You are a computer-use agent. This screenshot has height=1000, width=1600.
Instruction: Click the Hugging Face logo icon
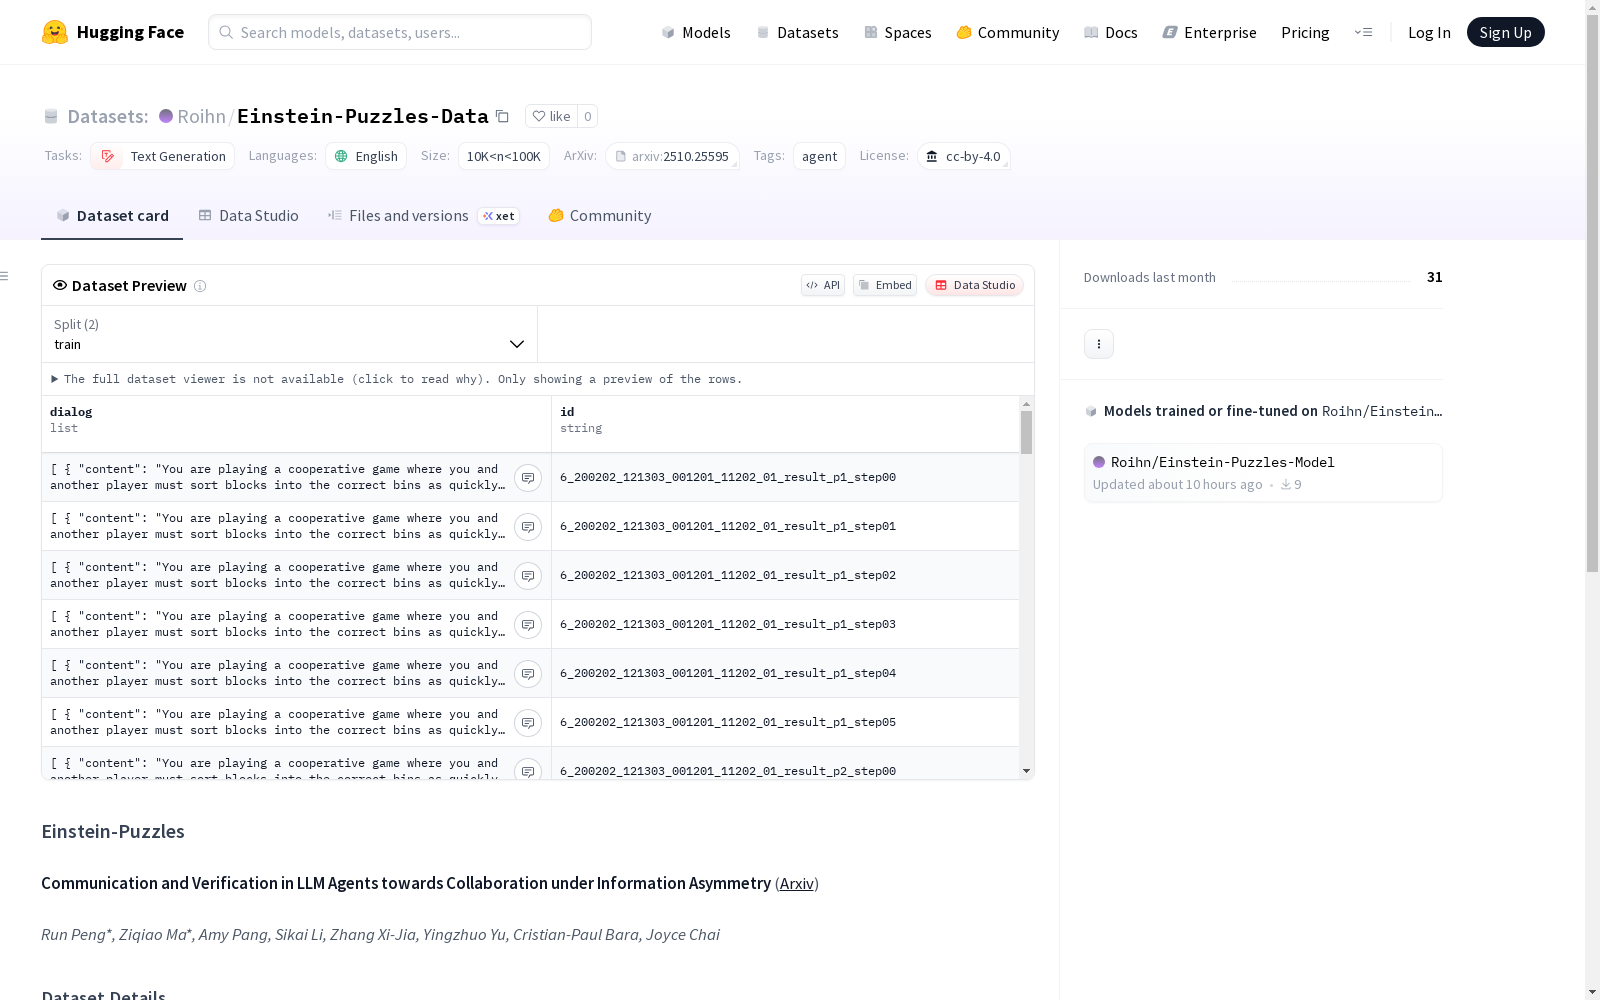55,32
